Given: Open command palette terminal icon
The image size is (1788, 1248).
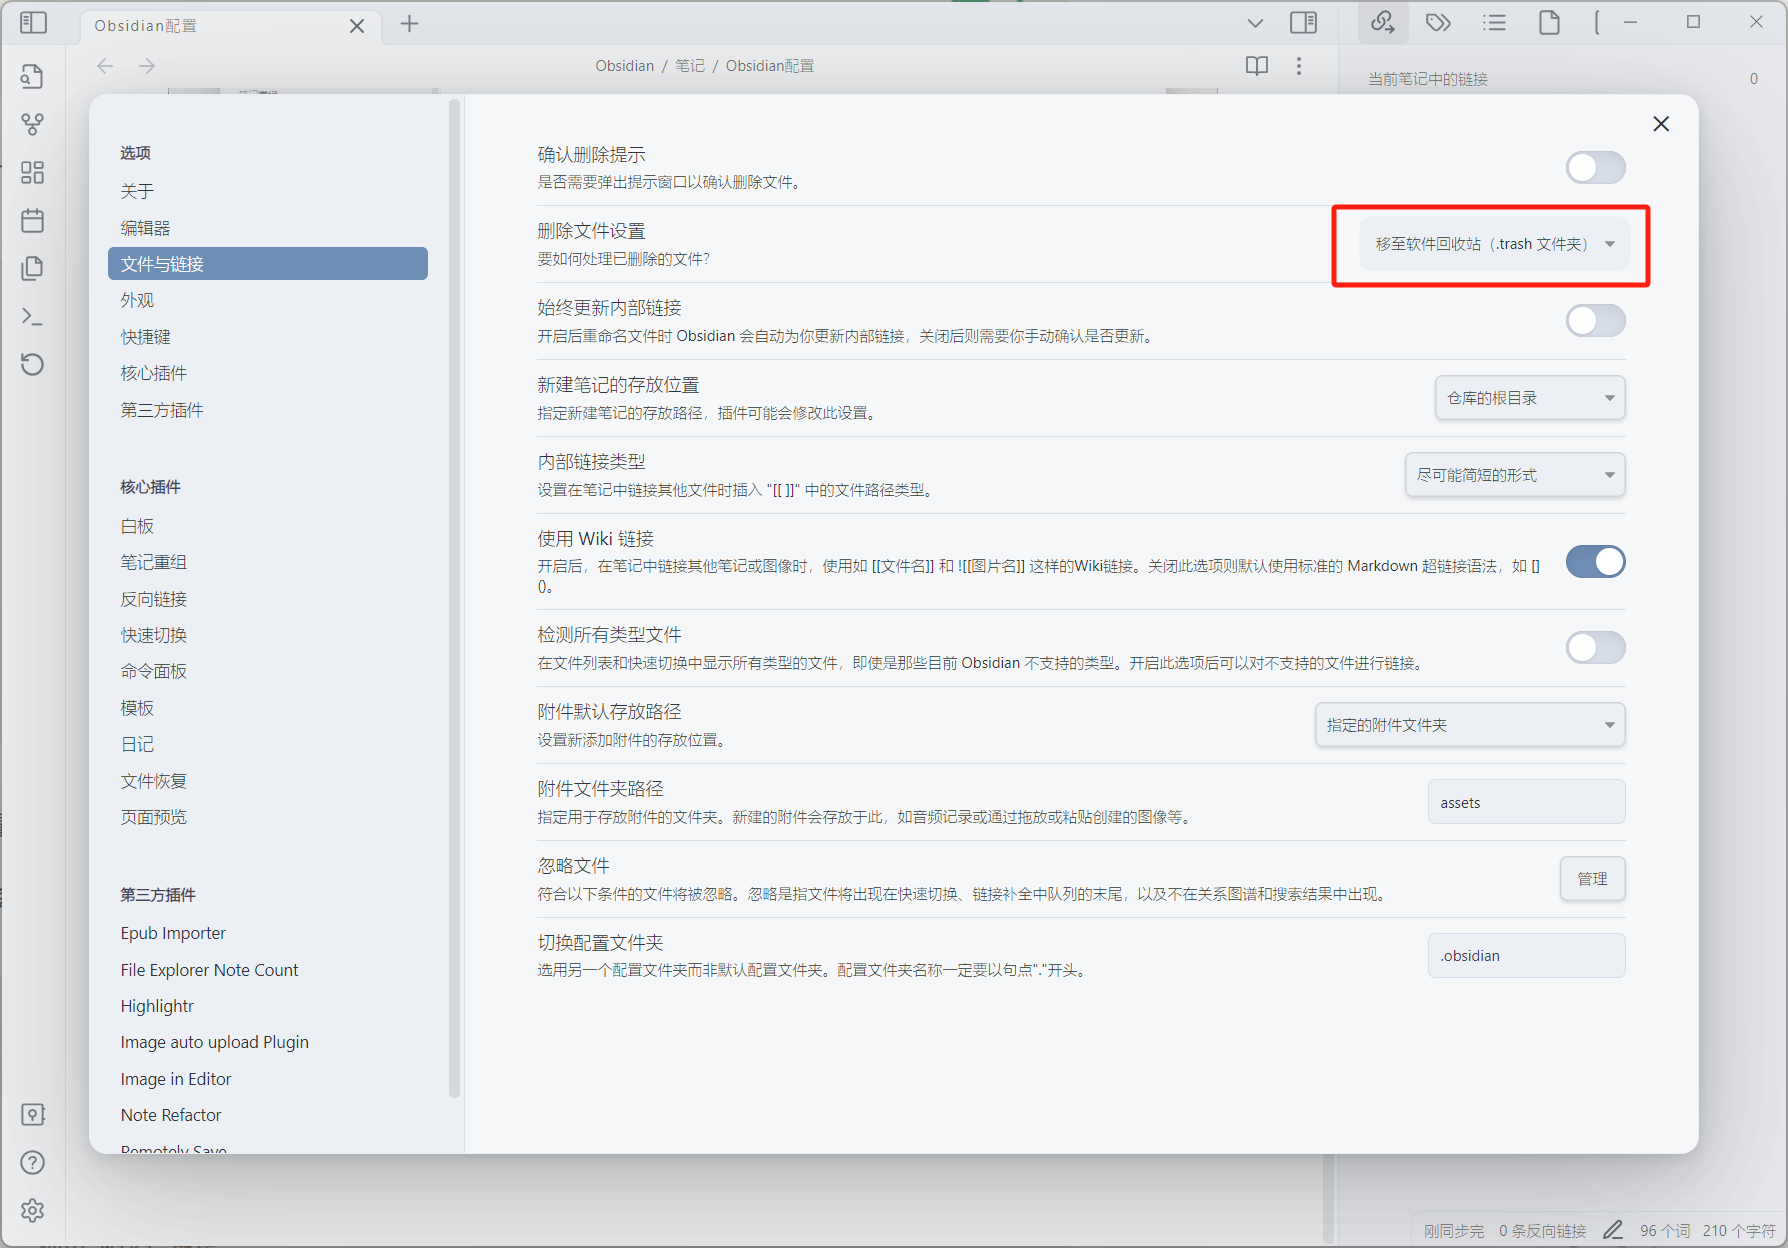Looking at the screenshot, I should click(33, 316).
